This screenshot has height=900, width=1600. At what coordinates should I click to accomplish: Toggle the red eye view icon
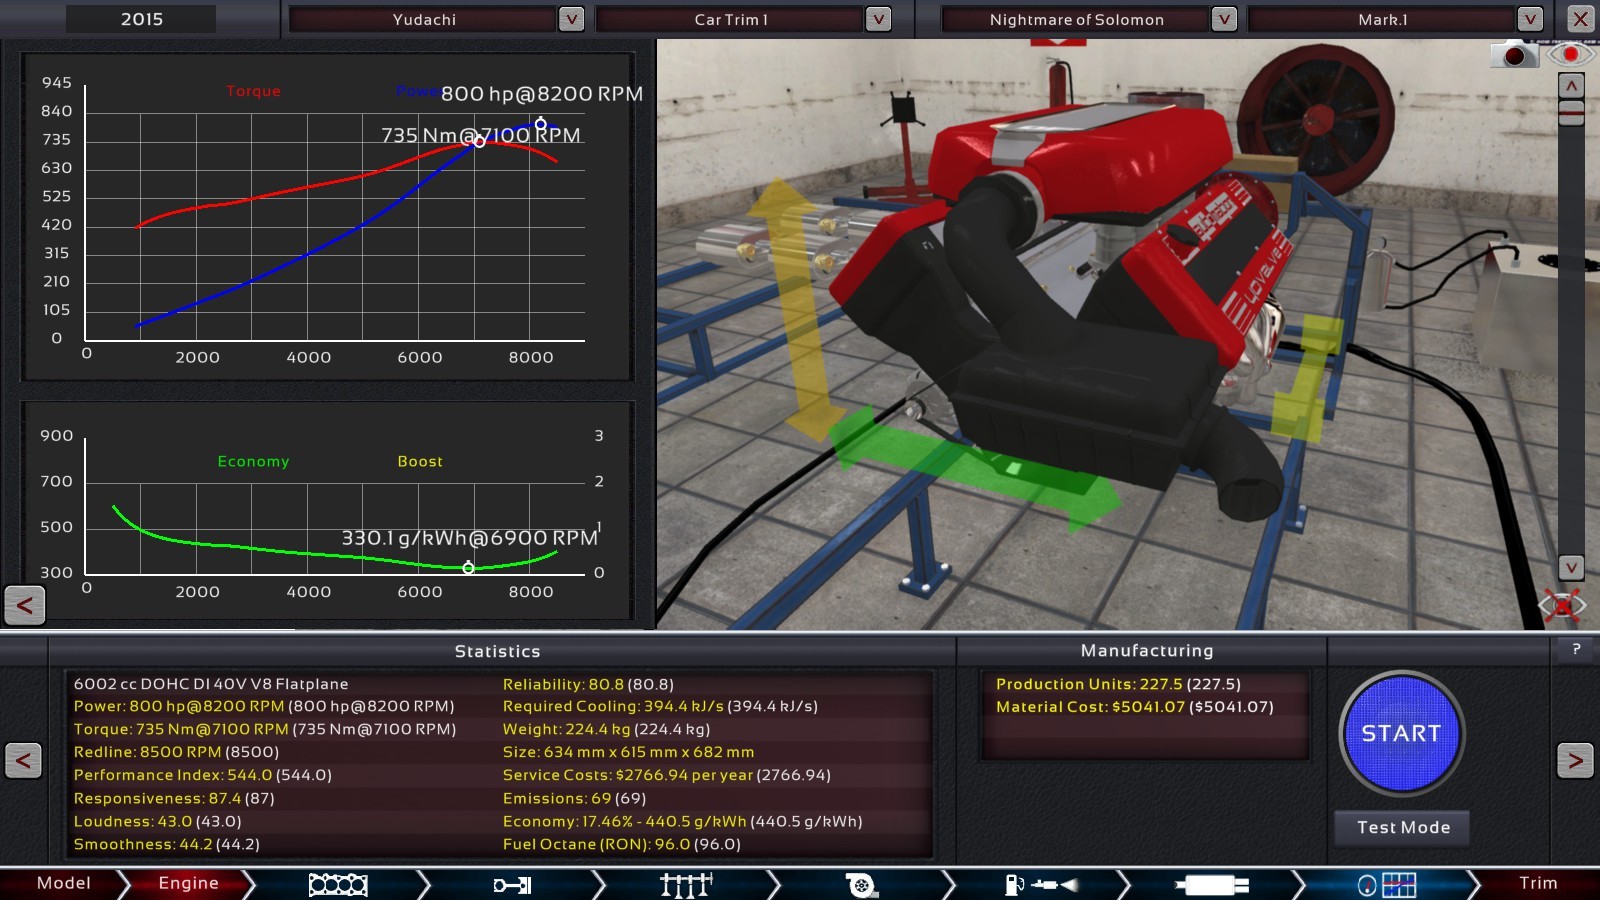[x=1570, y=54]
